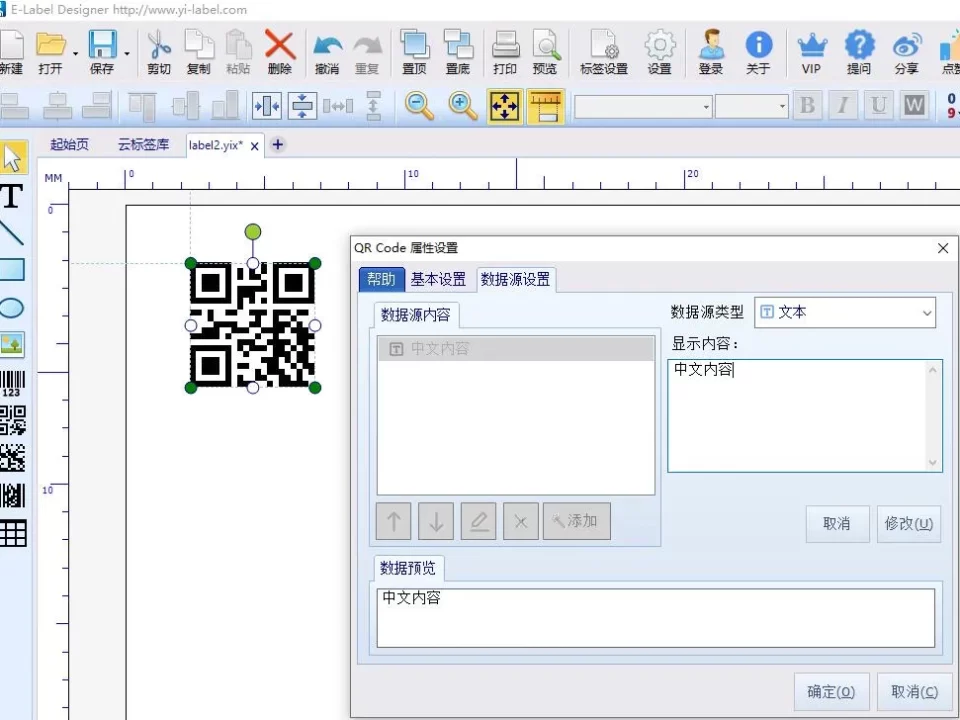Open a file with 打开 icon
The height and width of the screenshot is (720, 960).
coord(50,51)
